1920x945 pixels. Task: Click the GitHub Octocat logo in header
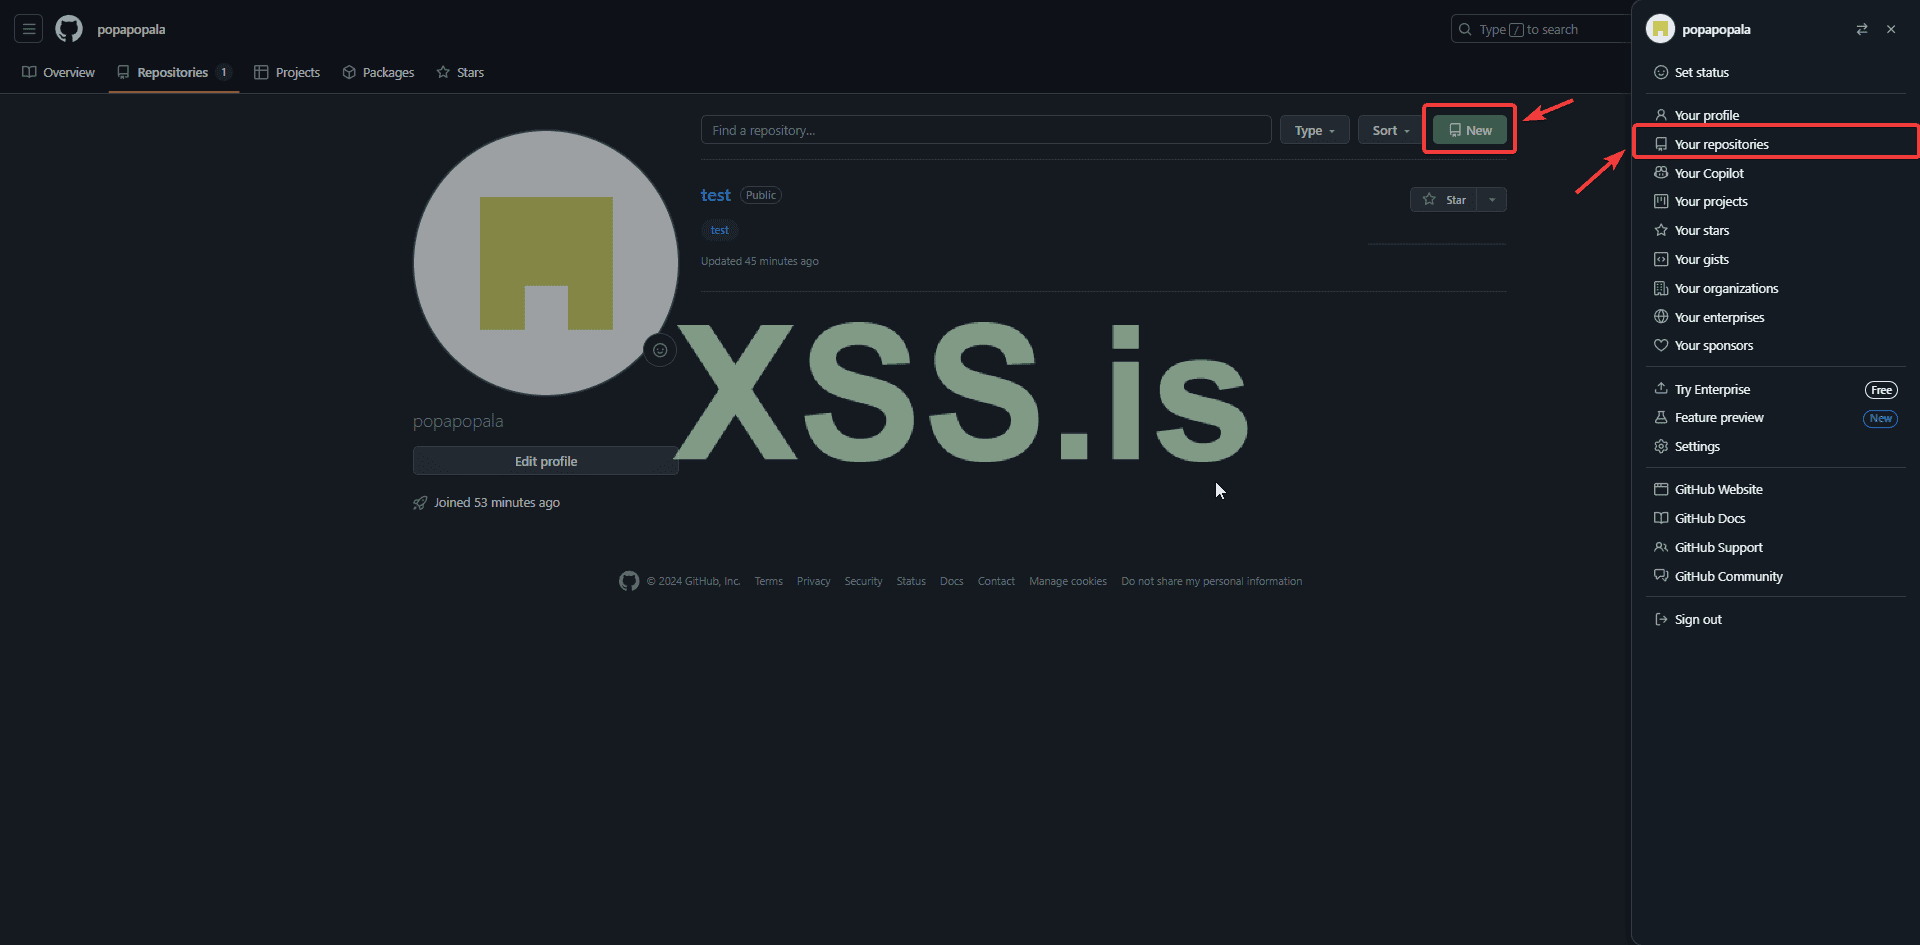[x=69, y=29]
